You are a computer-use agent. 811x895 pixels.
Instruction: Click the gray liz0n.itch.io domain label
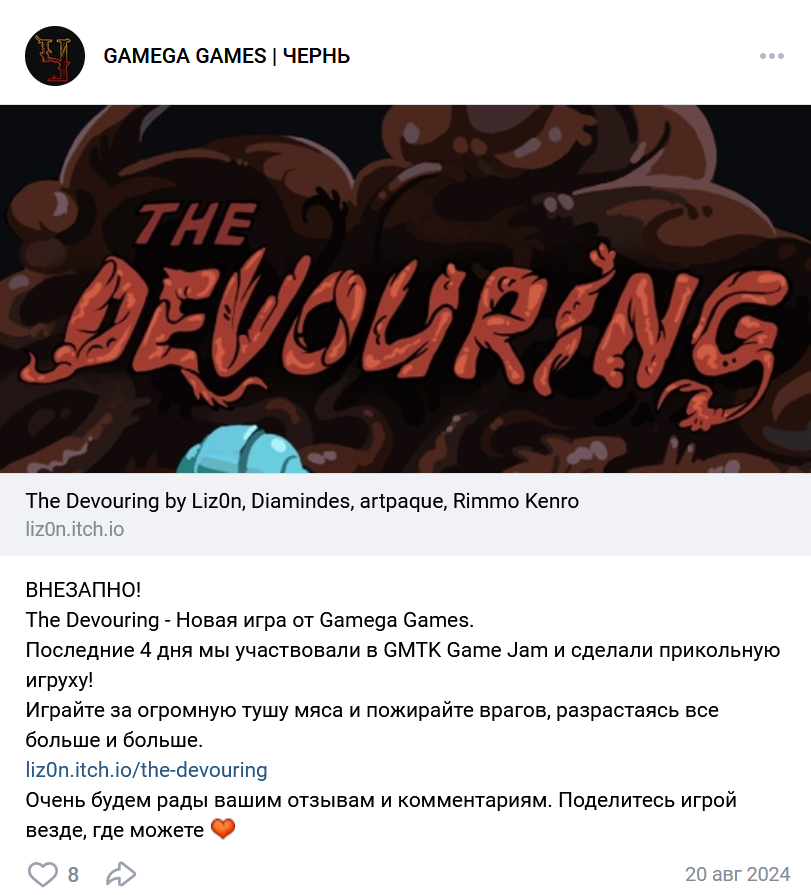coord(75,529)
